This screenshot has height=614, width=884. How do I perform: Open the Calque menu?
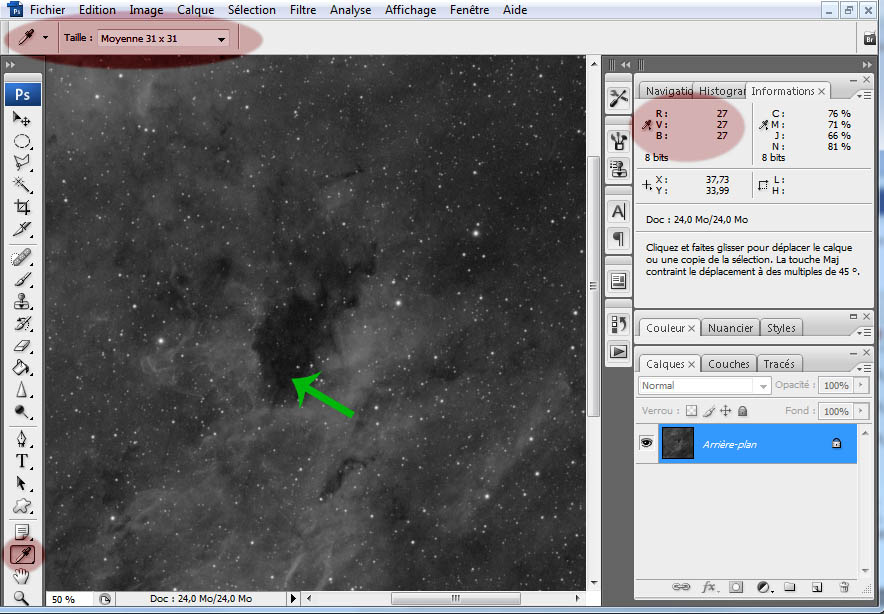click(x=196, y=10)
